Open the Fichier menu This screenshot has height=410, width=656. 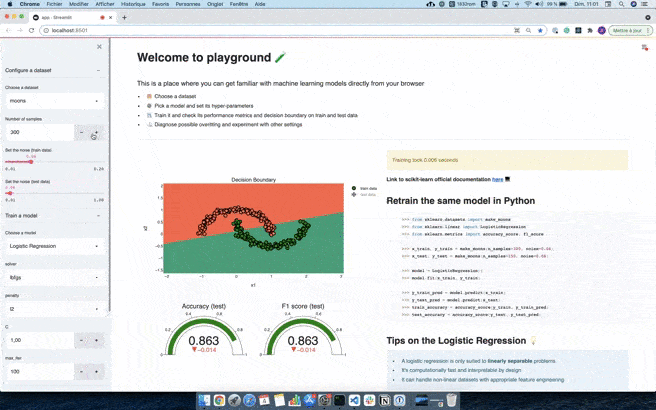pos(54,4)
